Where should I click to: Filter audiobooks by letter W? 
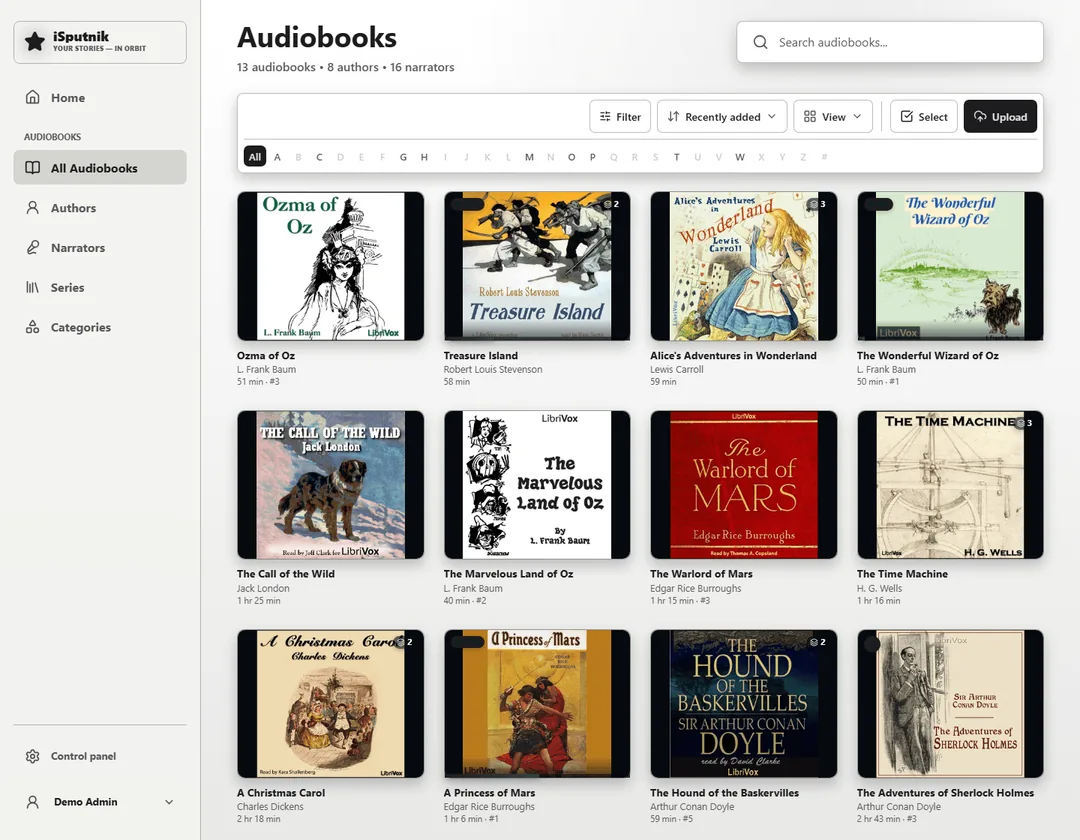point(740,157)
